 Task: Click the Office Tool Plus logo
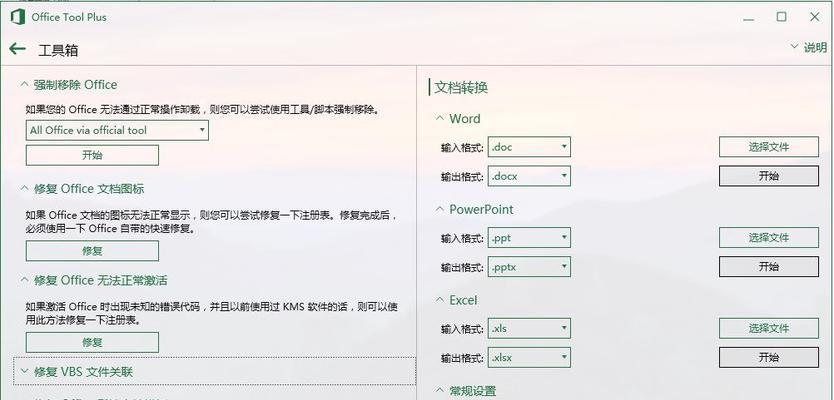[x=18, y=17]
